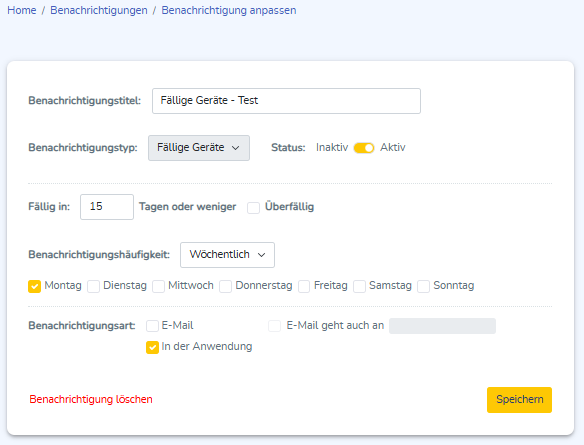Check the E-Mail geht auch an box
This screenshot has width=584, height=445.
click(274, 326)
